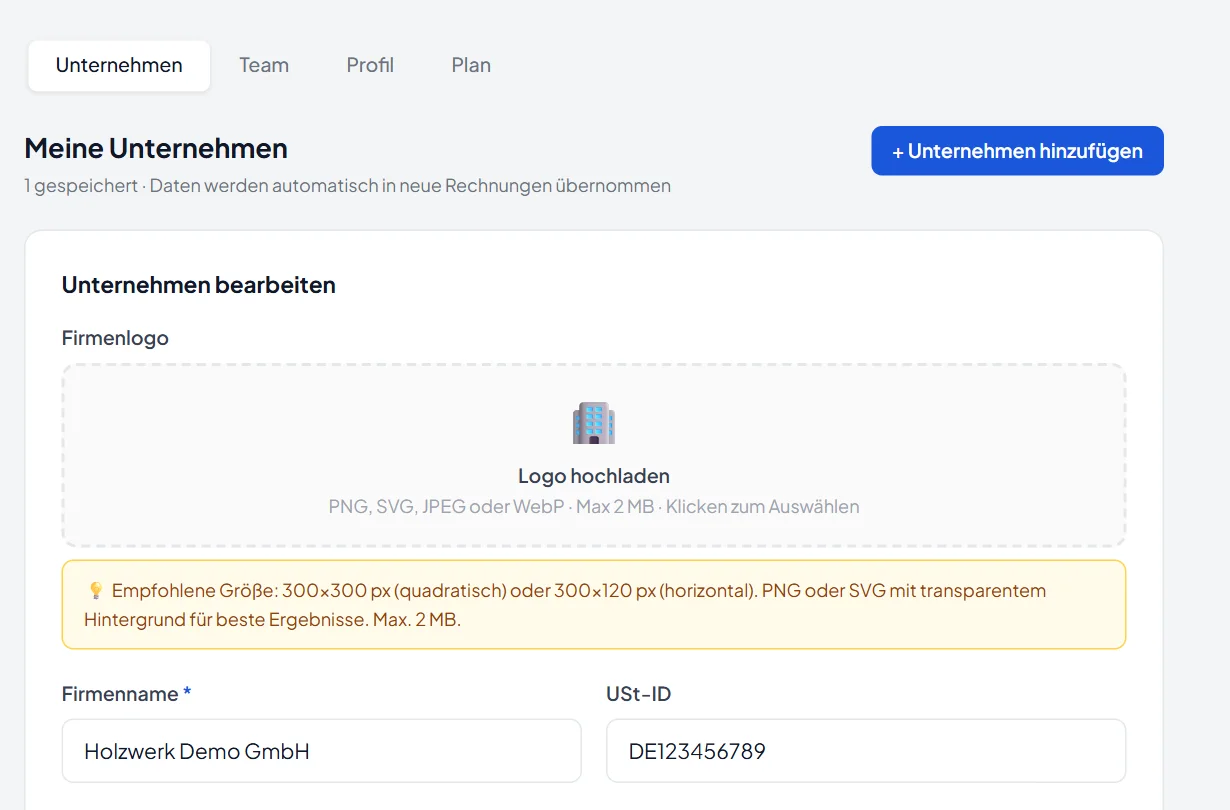Click the PNG, SVG, JPEG oder WebP file format hint

[x=594, y=507]
